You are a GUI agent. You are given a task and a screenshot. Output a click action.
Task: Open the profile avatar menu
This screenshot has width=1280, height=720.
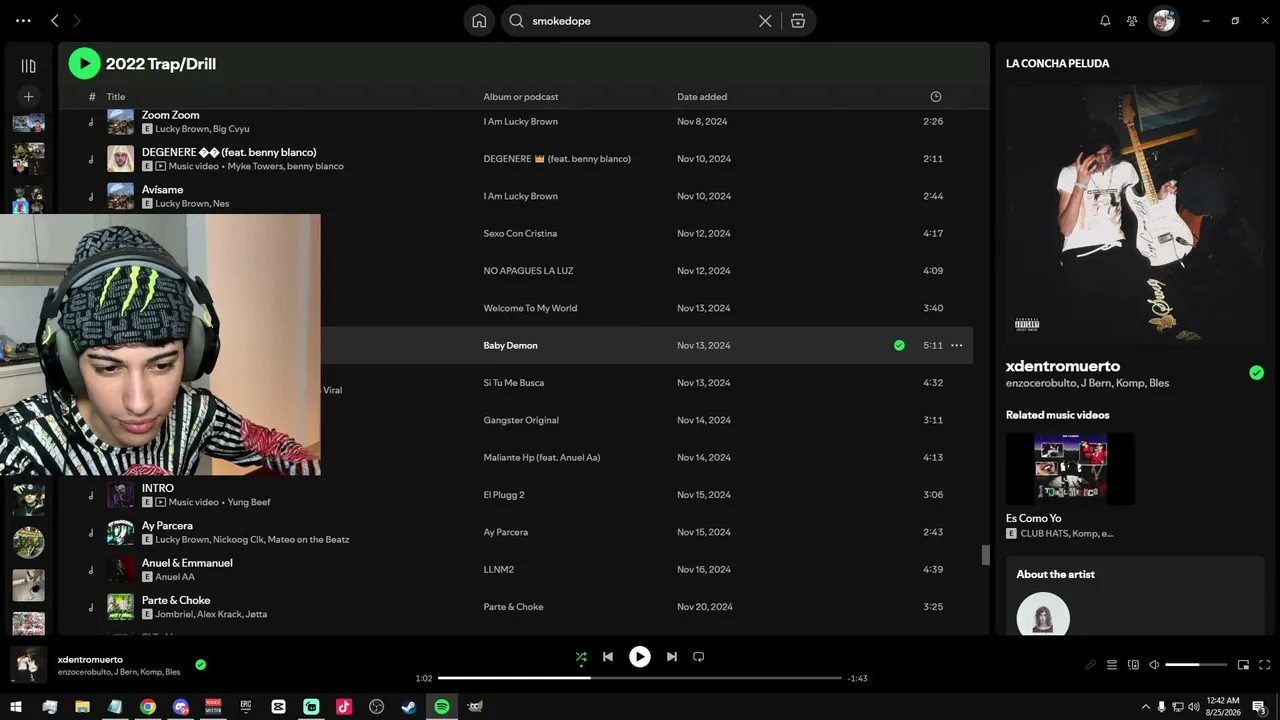[x=1163, y=21]
